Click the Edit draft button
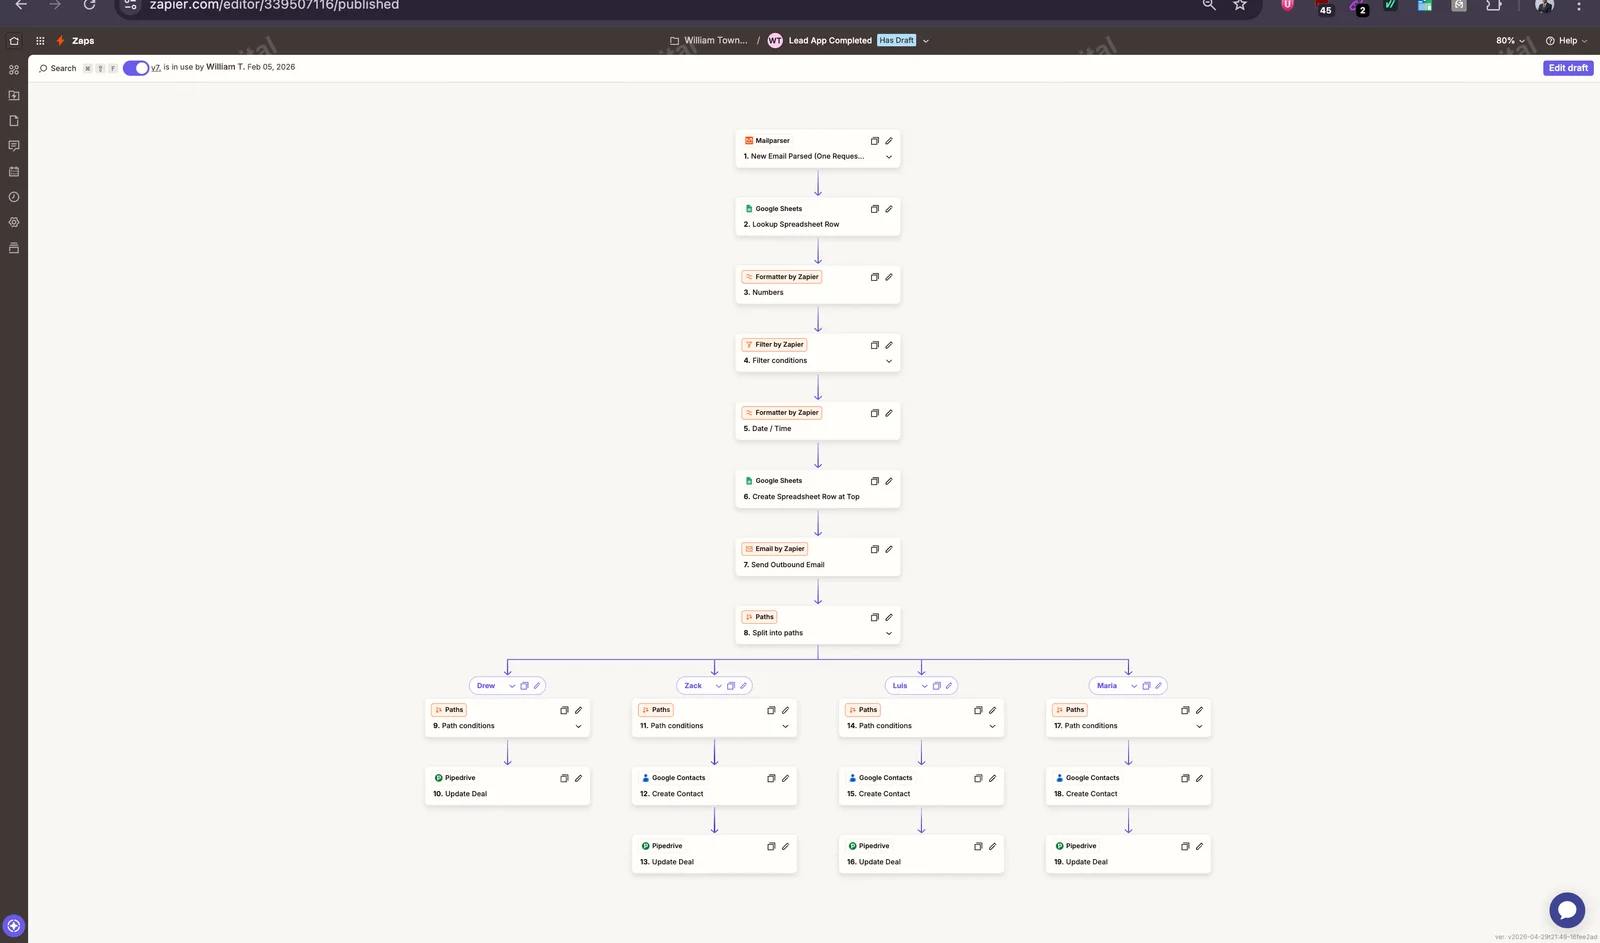1600x943 pixels. [1568, 68]
